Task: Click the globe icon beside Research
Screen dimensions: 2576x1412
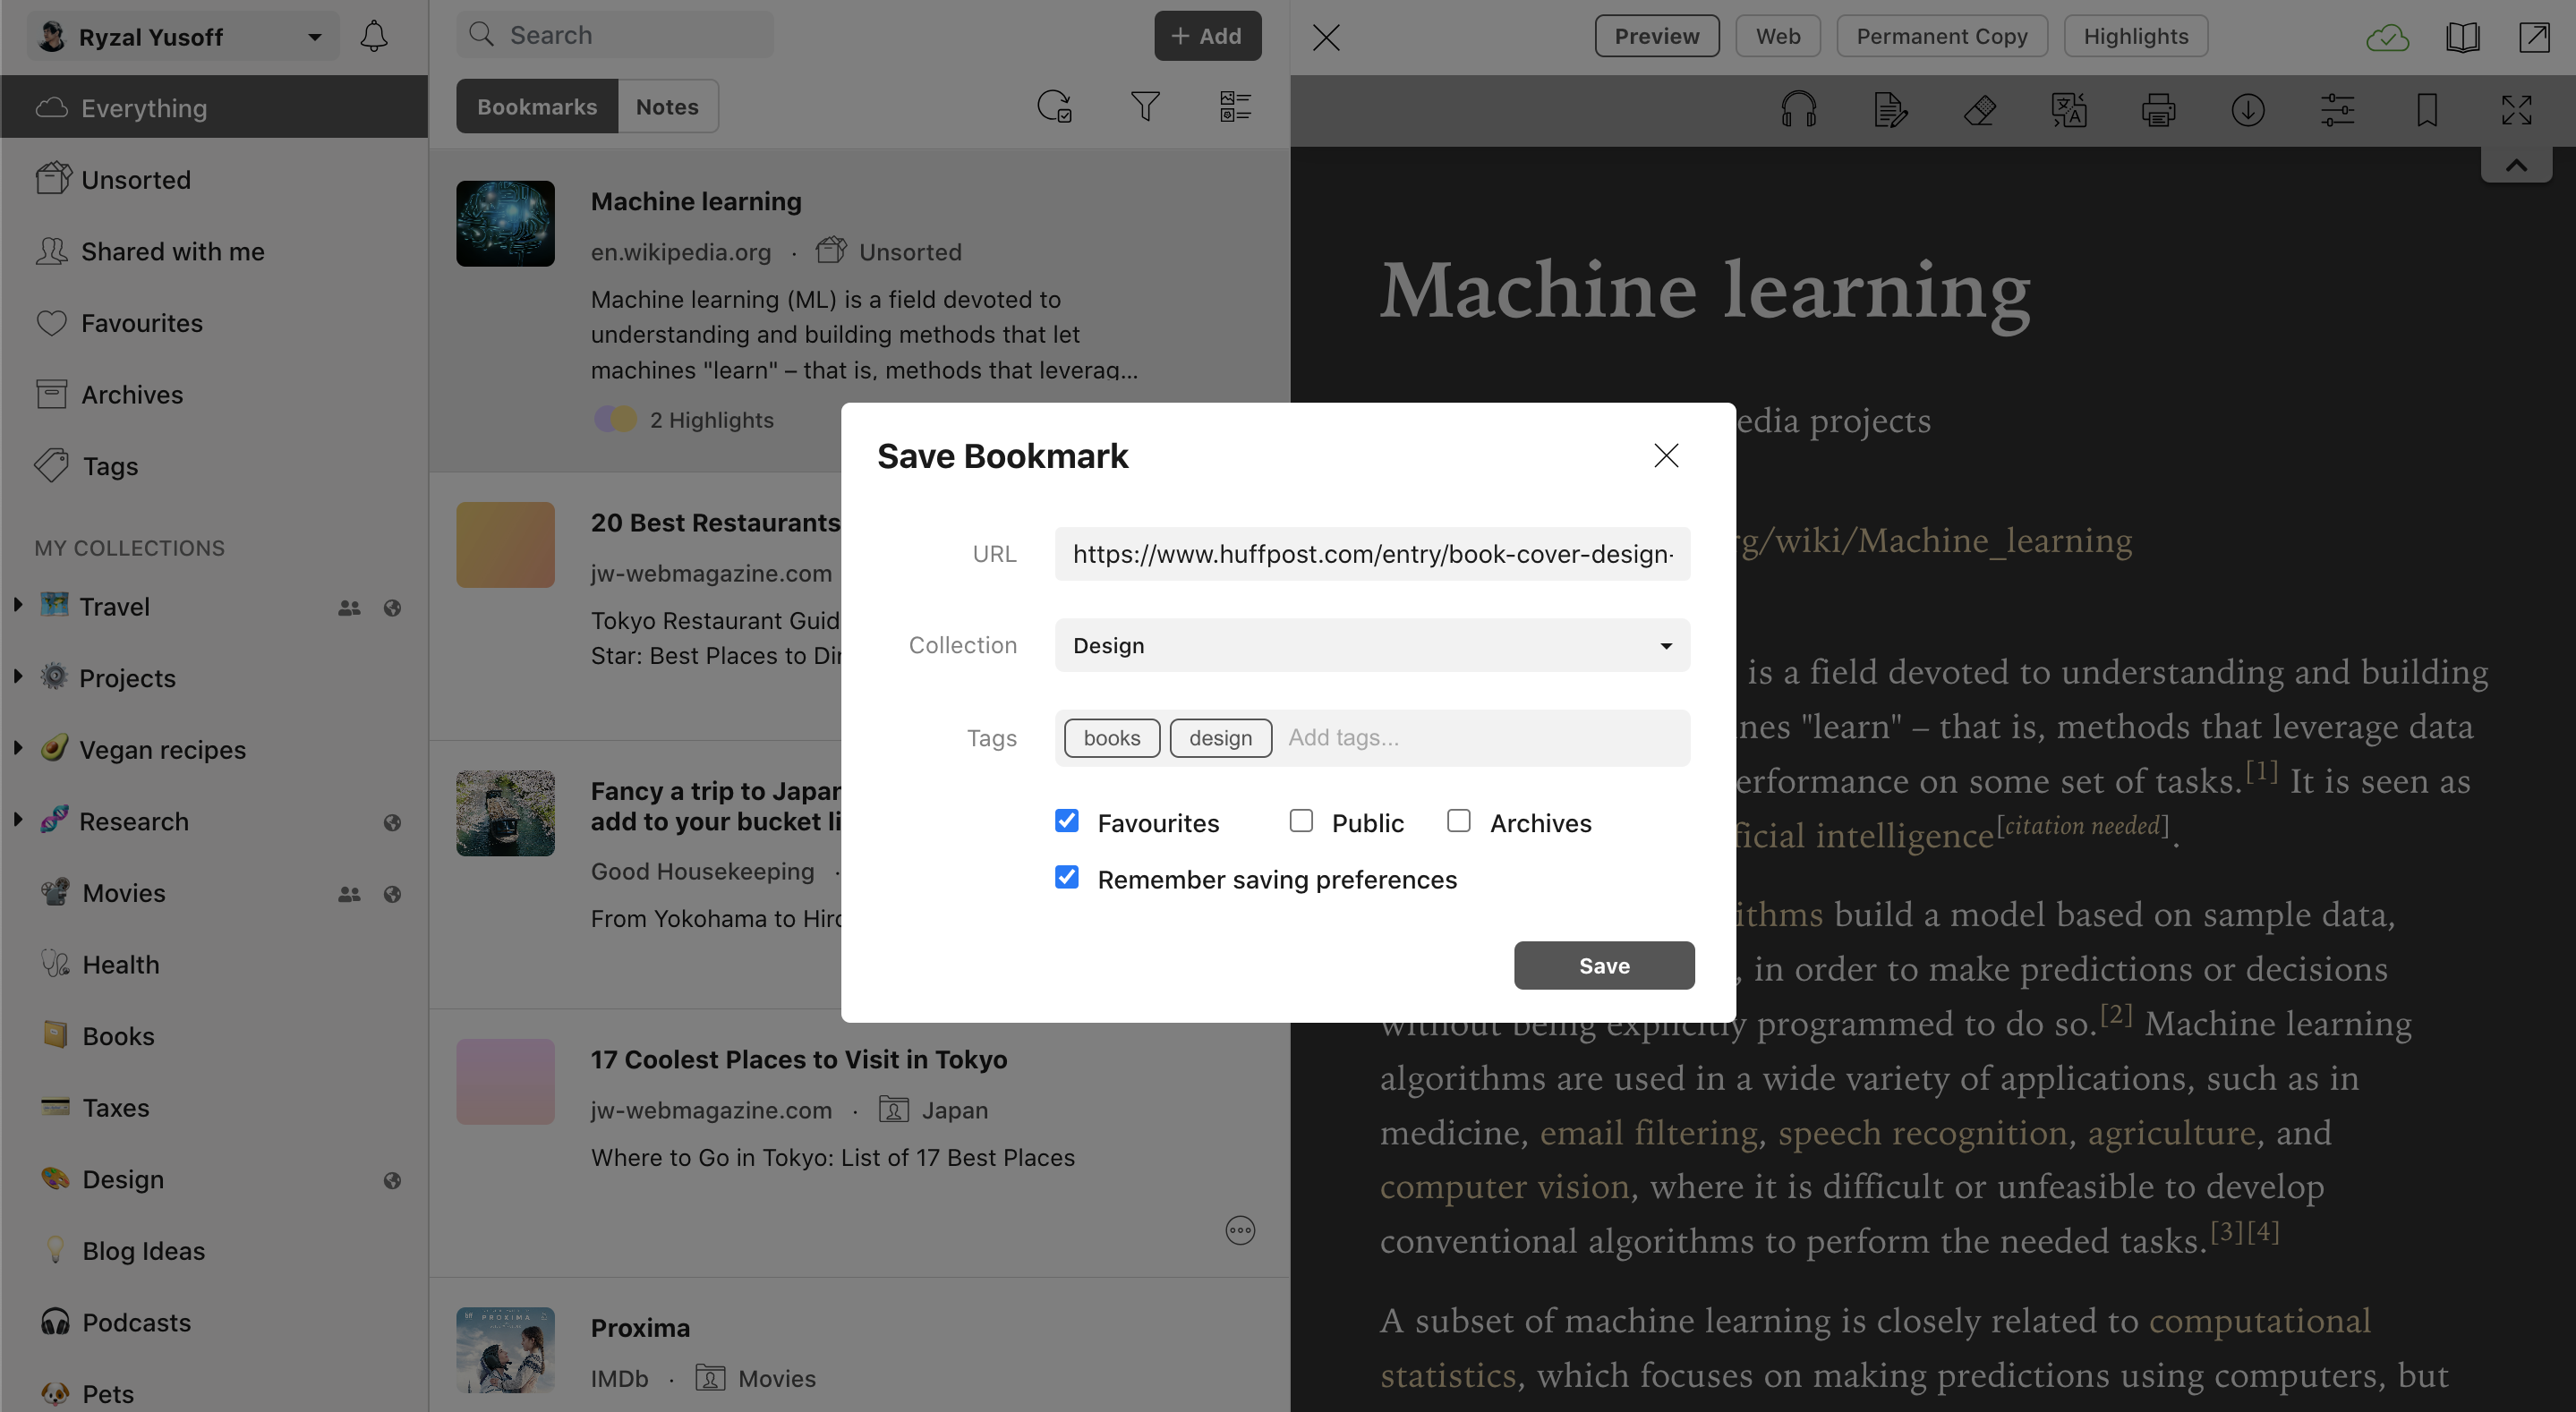Action: tap(392, 822)
